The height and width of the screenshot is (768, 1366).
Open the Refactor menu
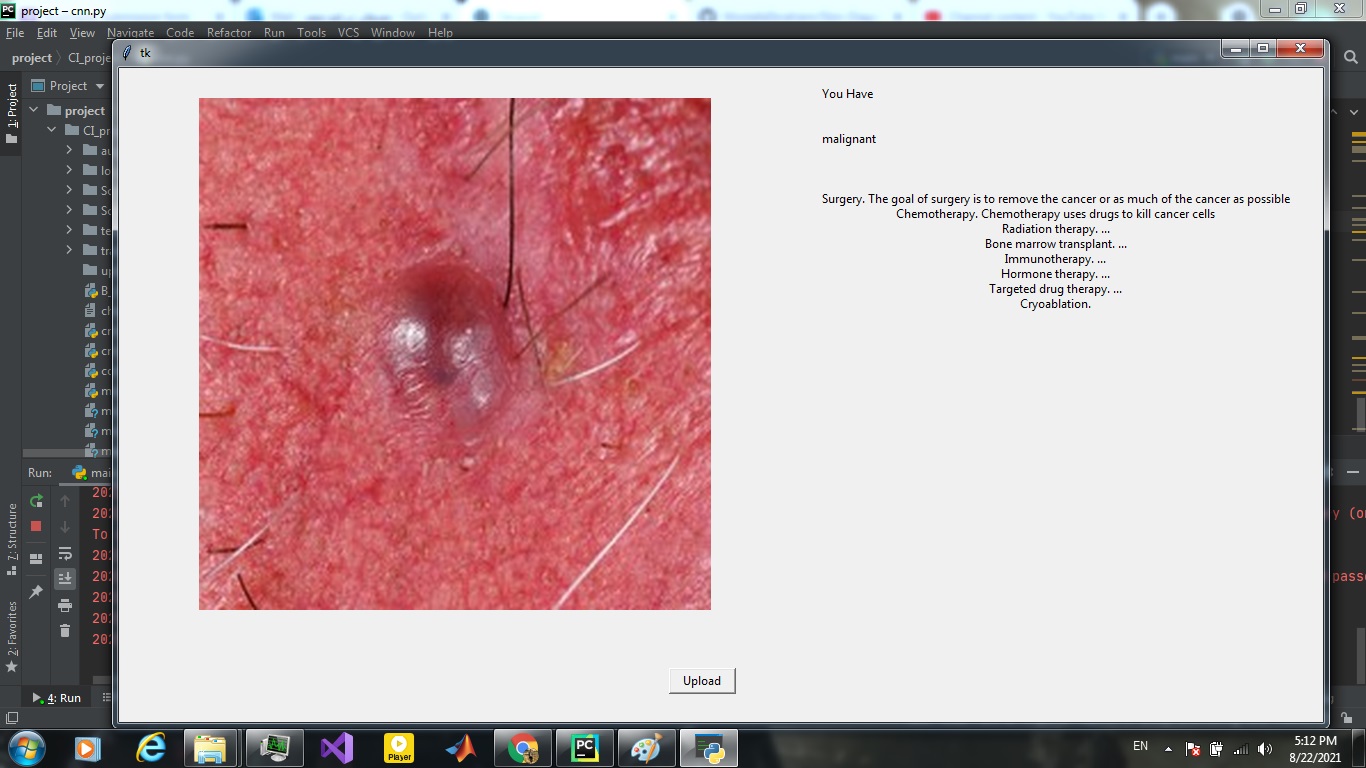[x=229, y=33]
